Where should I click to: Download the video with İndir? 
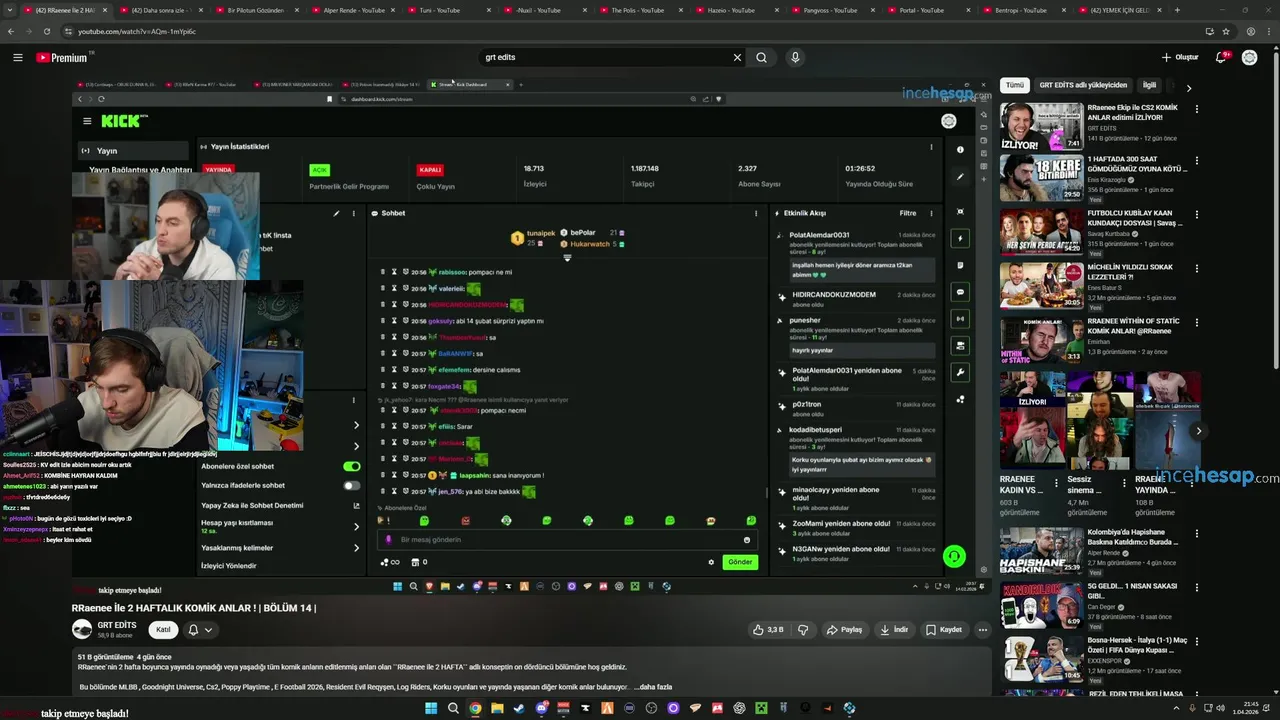pos(894,630)
